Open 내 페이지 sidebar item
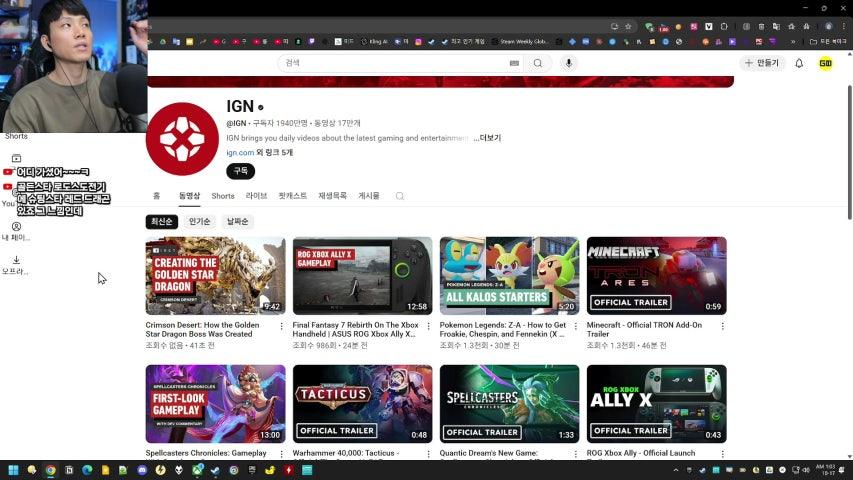This screenshot has height=480, width=853. coord(16,231)
